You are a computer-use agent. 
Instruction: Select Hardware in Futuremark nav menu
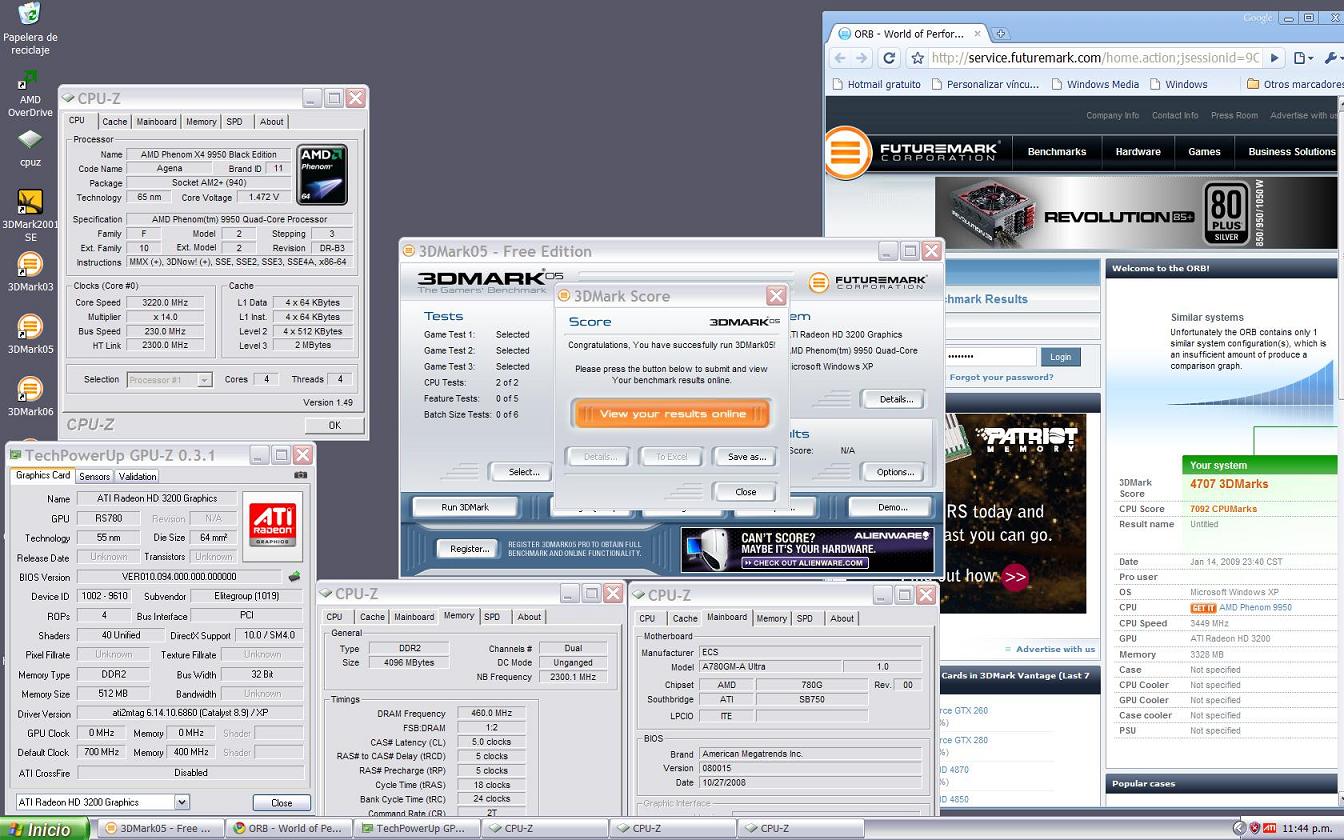[1138, 152]
